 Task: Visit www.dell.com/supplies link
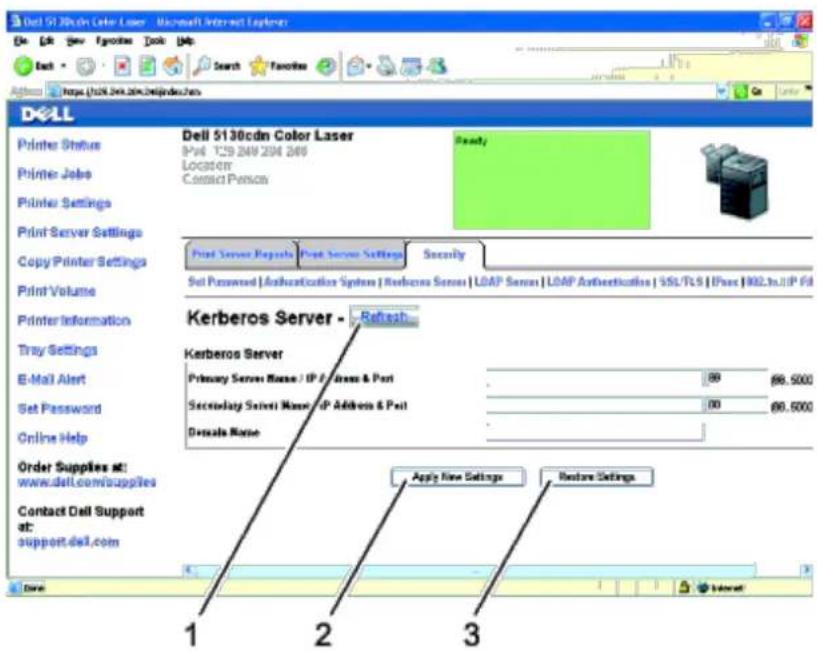(87, 482)
